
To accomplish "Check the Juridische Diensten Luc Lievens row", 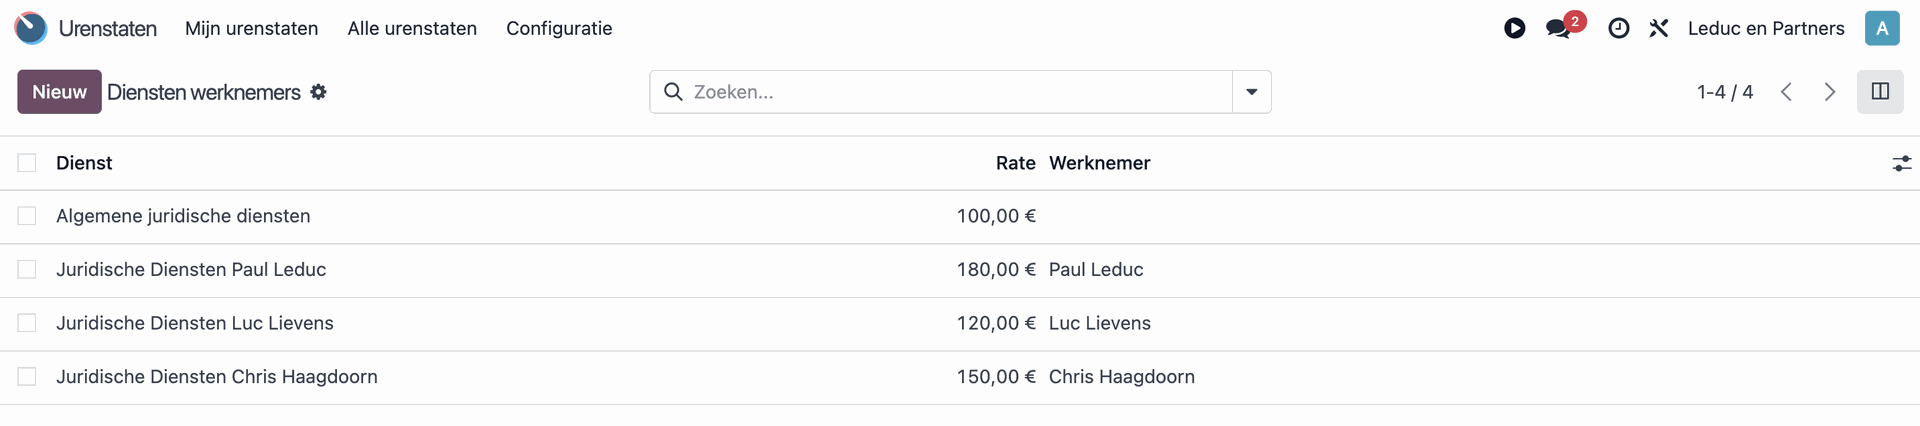I will 27,323.
